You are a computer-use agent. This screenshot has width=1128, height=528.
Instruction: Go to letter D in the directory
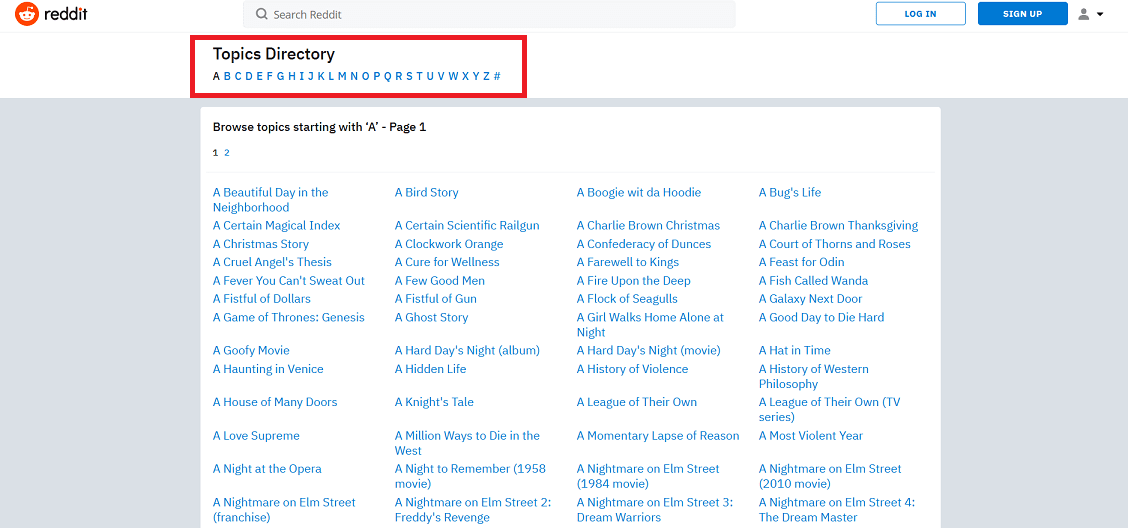click(249, 76)
